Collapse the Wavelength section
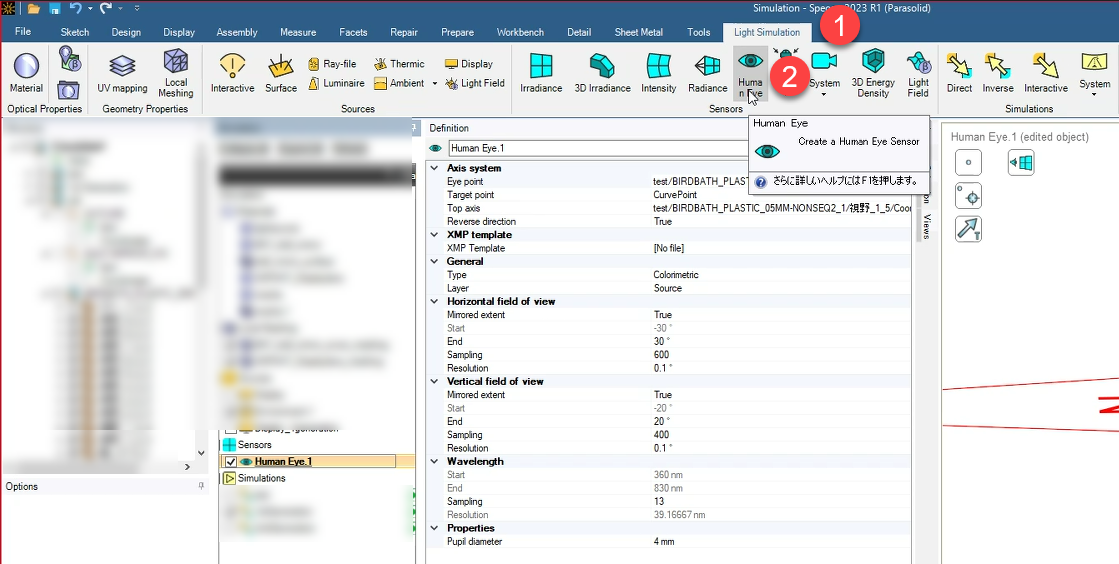Viewport: 1119px width, 564px height. tap(435, 461)
